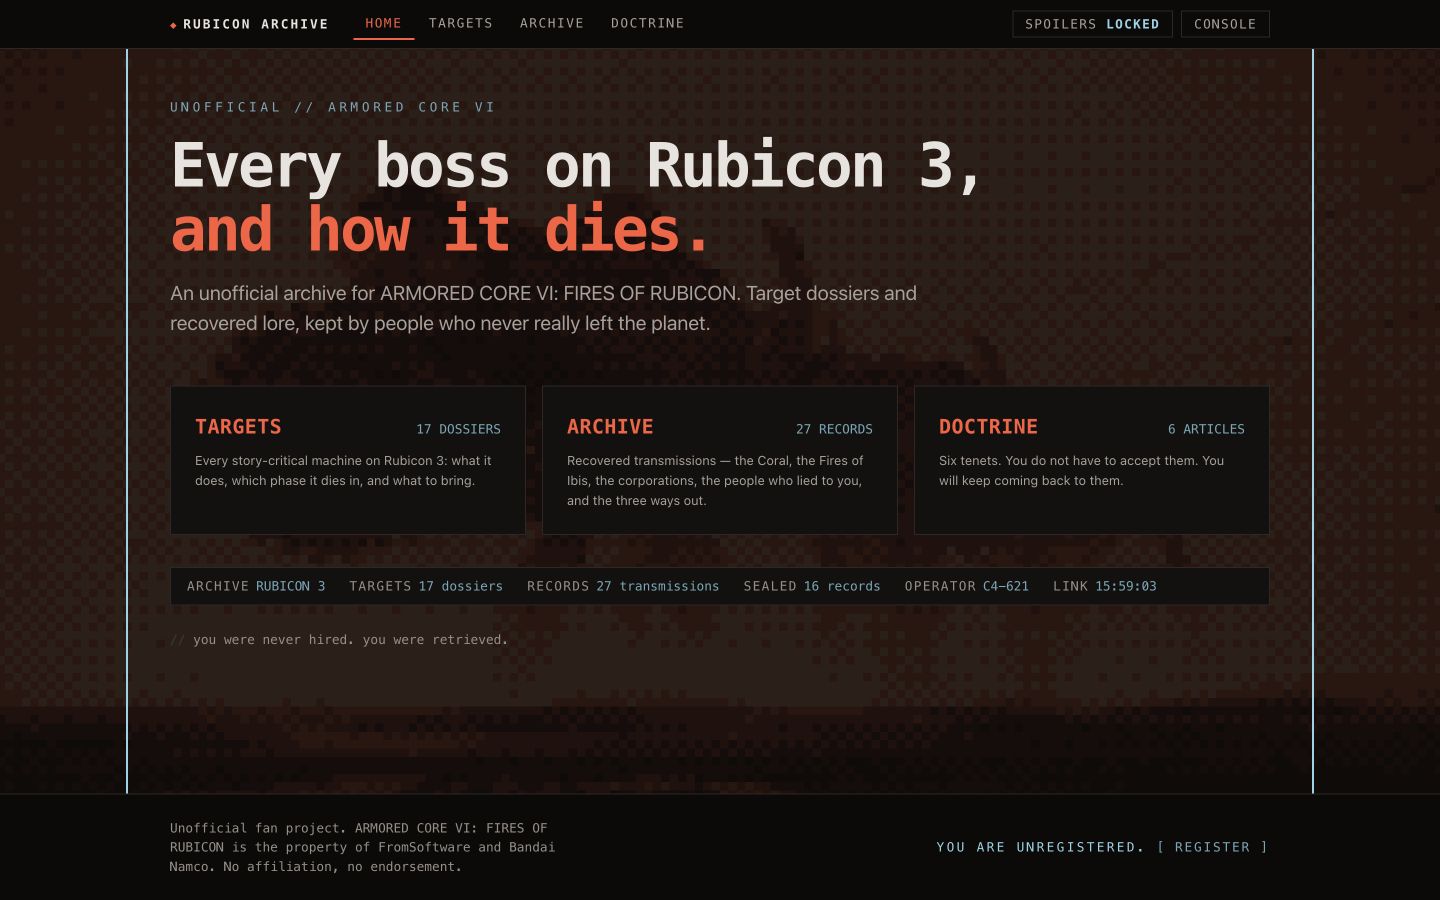1440x900 pixels.
Task: Click the 'you were never hired' tagline
Action: point(339,640)
